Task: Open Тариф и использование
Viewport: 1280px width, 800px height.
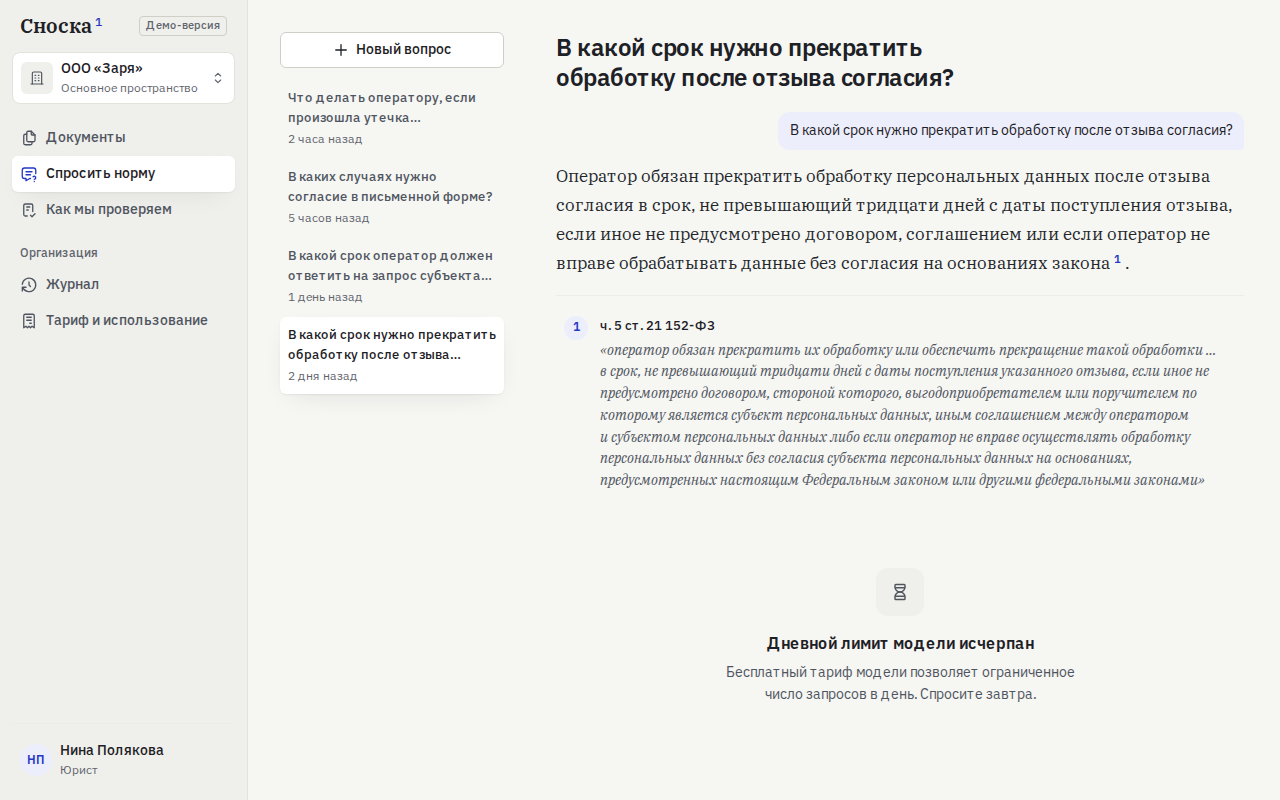Action: [x=124, y=320]
